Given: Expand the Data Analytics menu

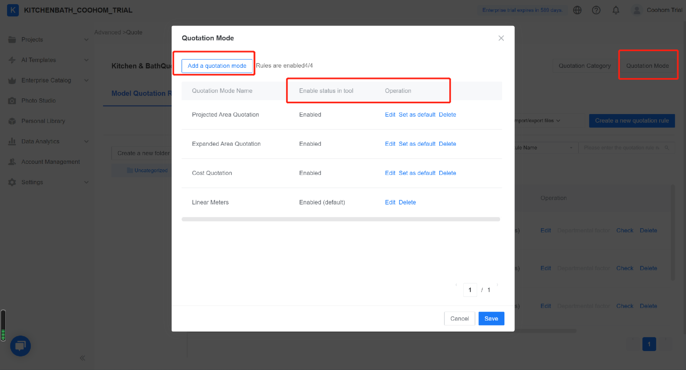Looking at the screenshot, I should click(x=86, y=141).
